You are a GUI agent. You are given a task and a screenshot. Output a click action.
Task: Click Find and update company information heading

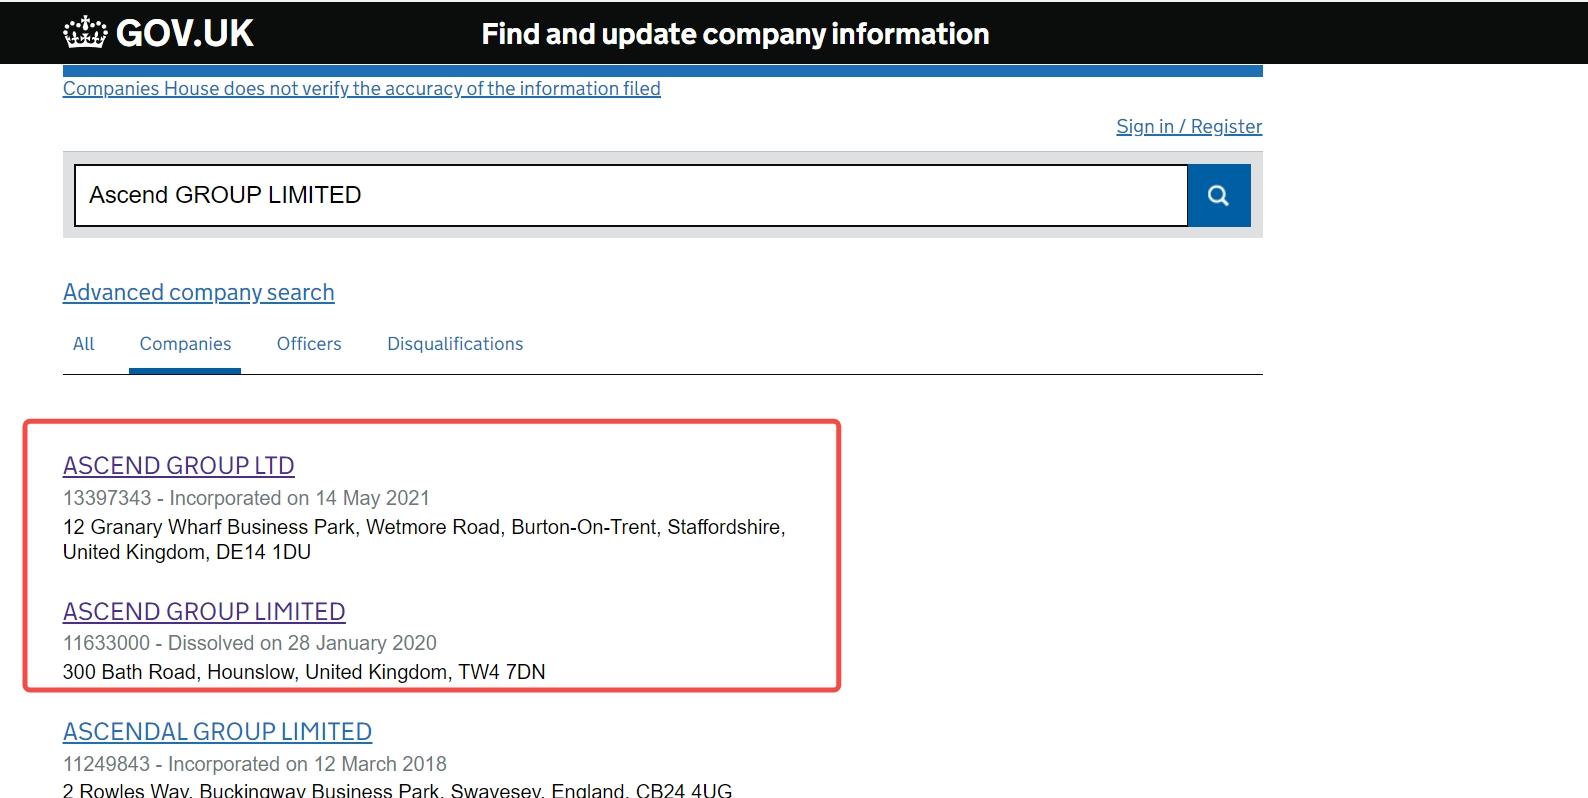click(x=735, y=34)
